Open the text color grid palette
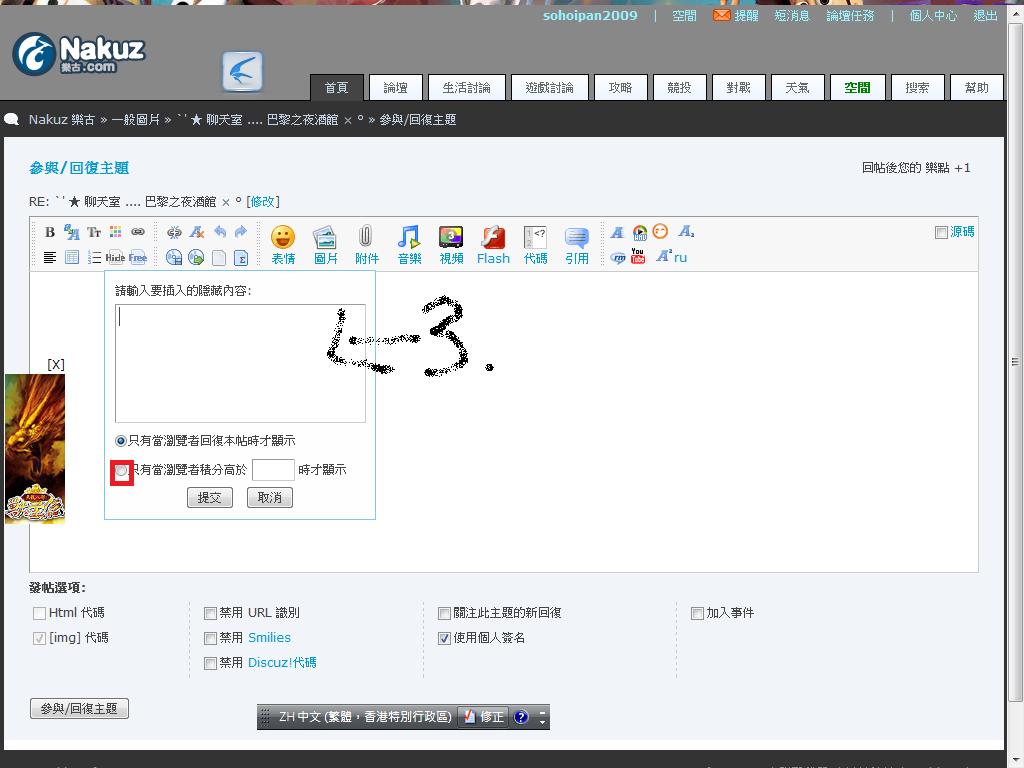Viewport: 1024px width, 768px height. (x=116, y=232)
